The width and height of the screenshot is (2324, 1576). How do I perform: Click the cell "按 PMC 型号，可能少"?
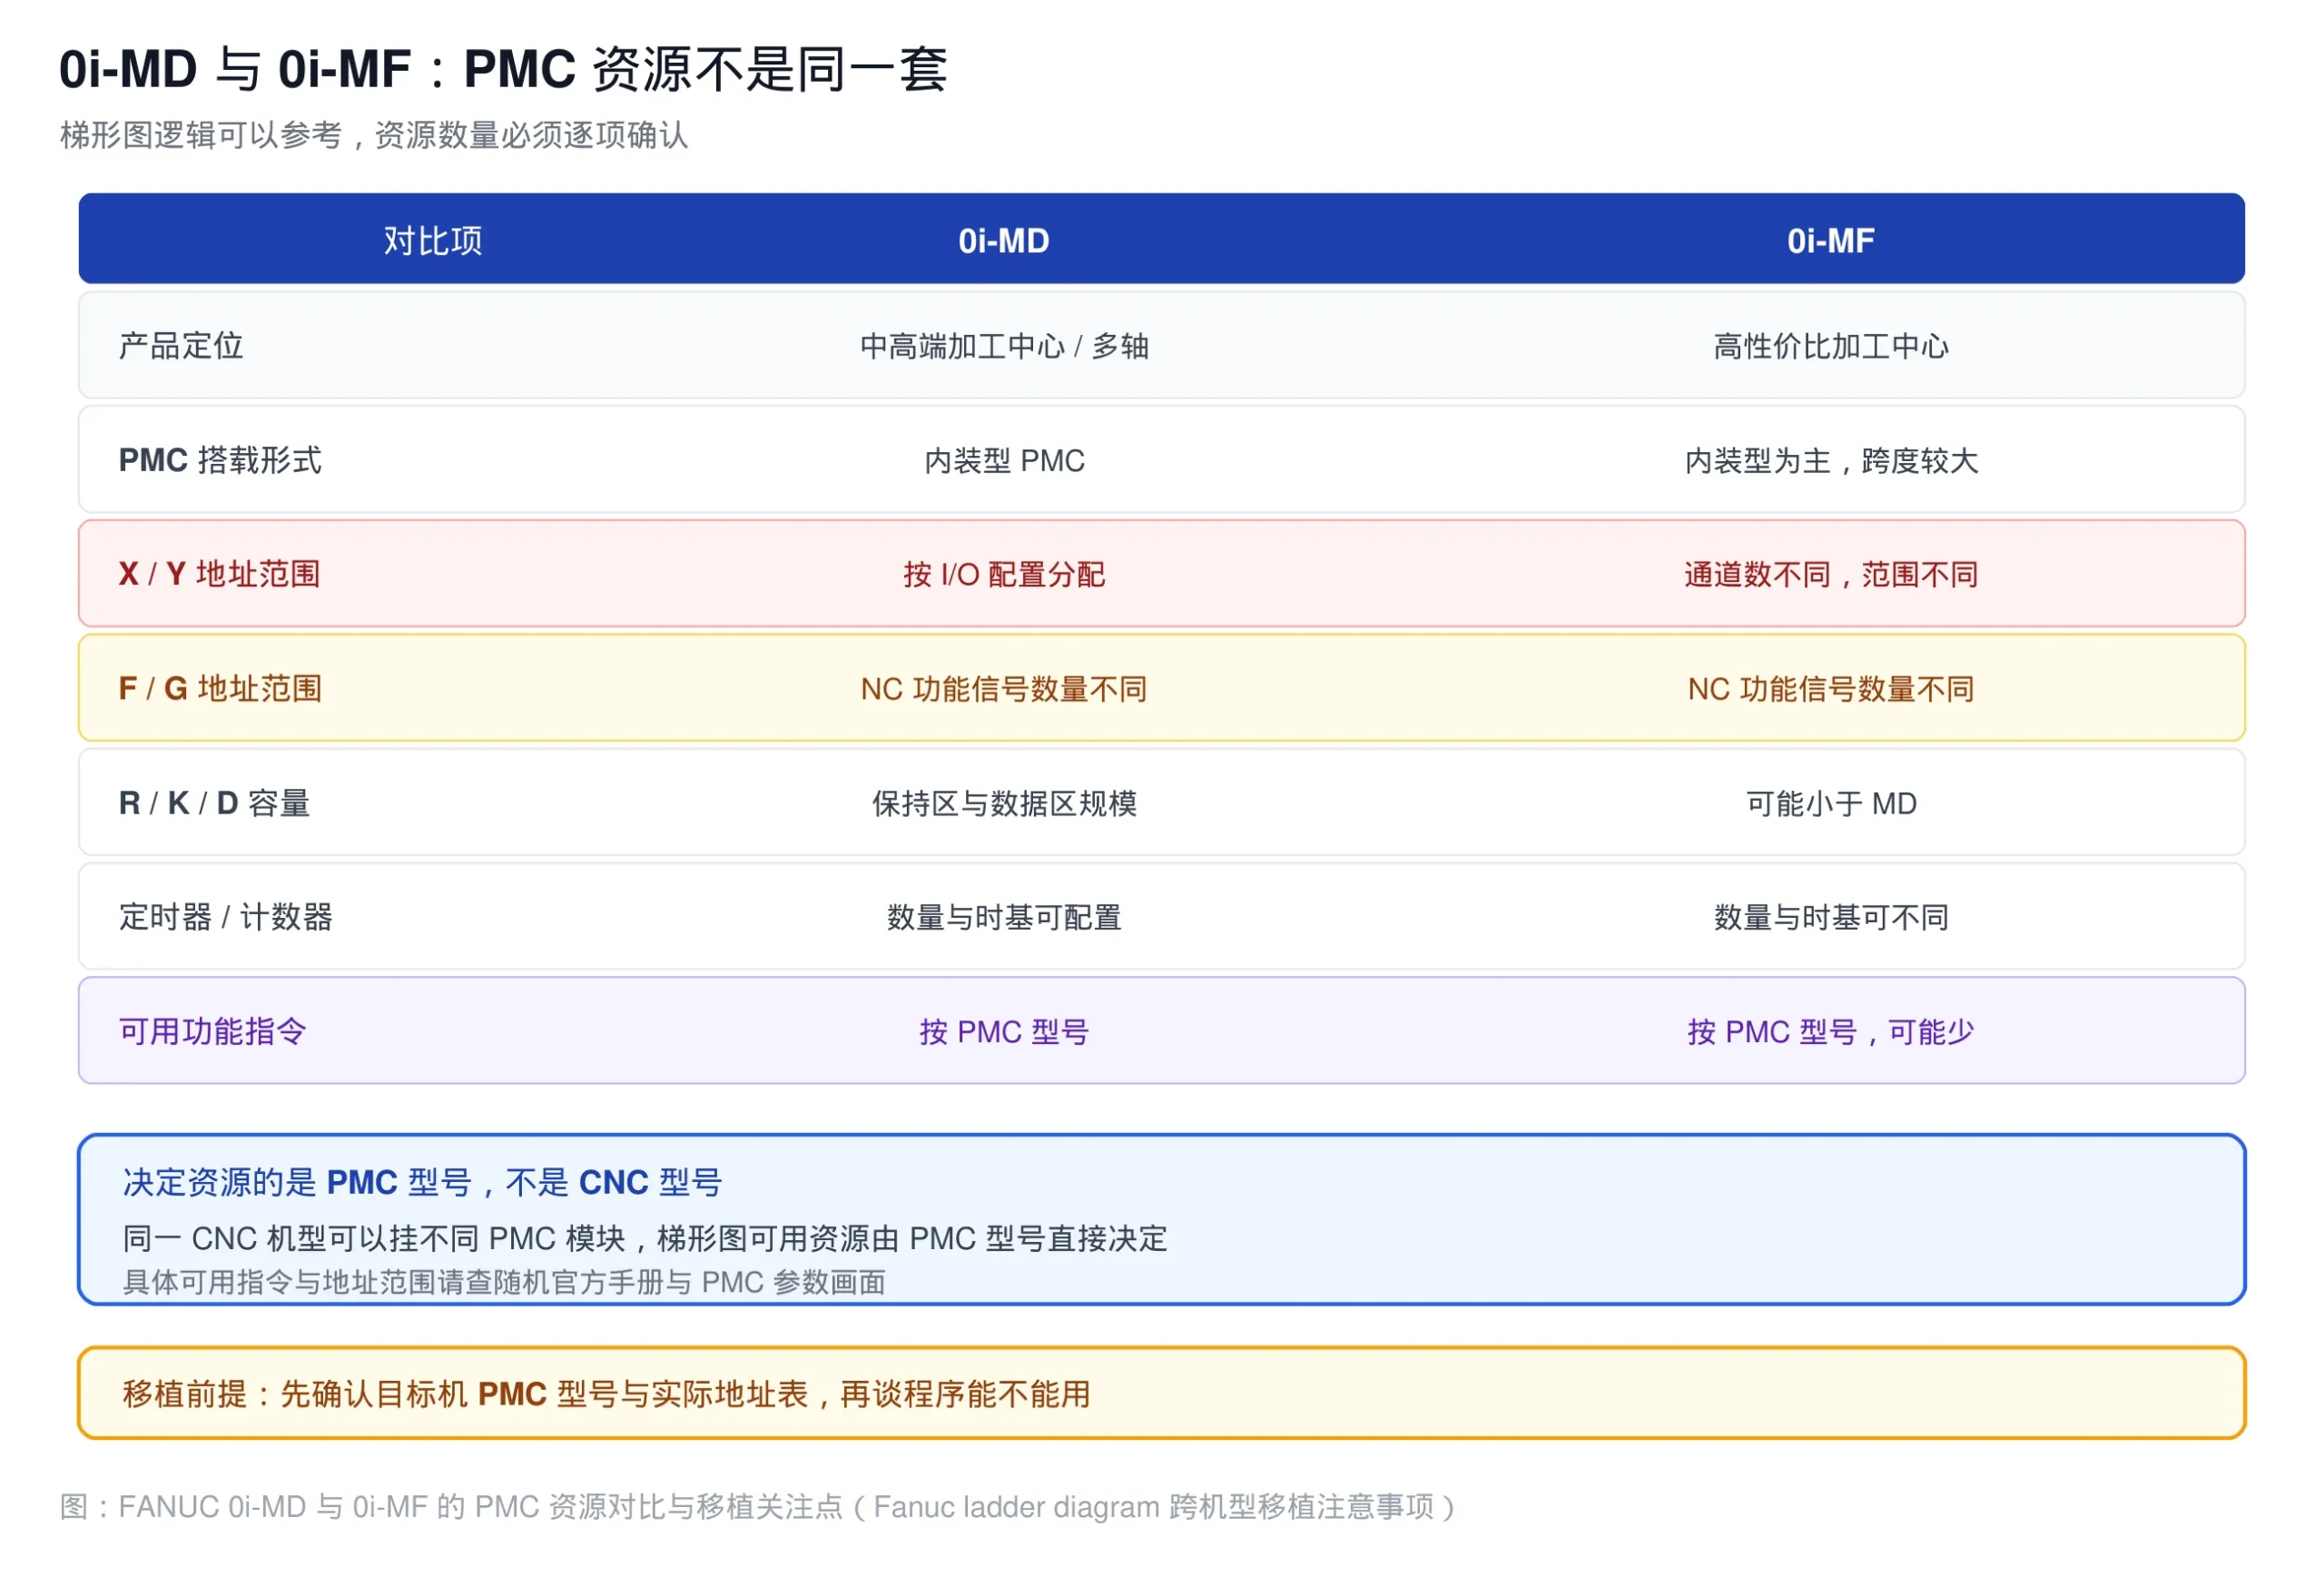1831,1032
